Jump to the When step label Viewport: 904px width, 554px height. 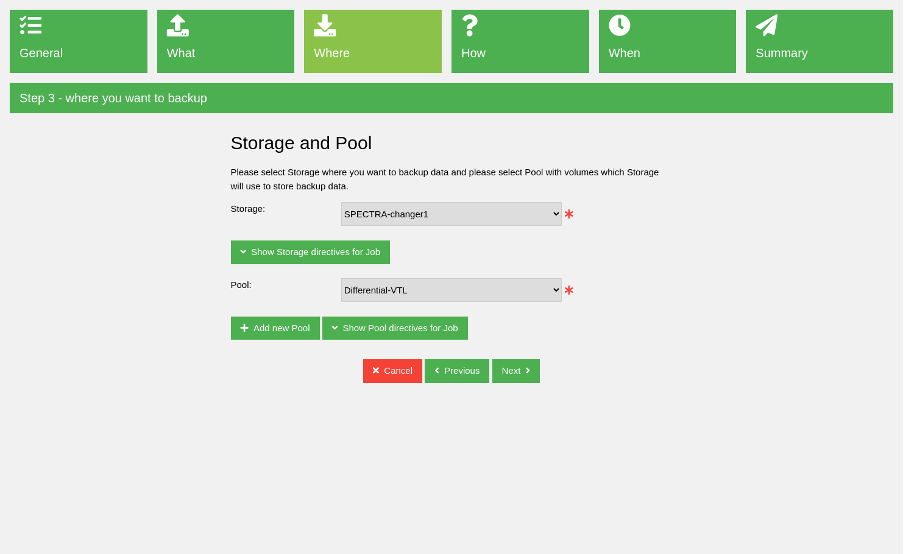[x=624, y=53]
